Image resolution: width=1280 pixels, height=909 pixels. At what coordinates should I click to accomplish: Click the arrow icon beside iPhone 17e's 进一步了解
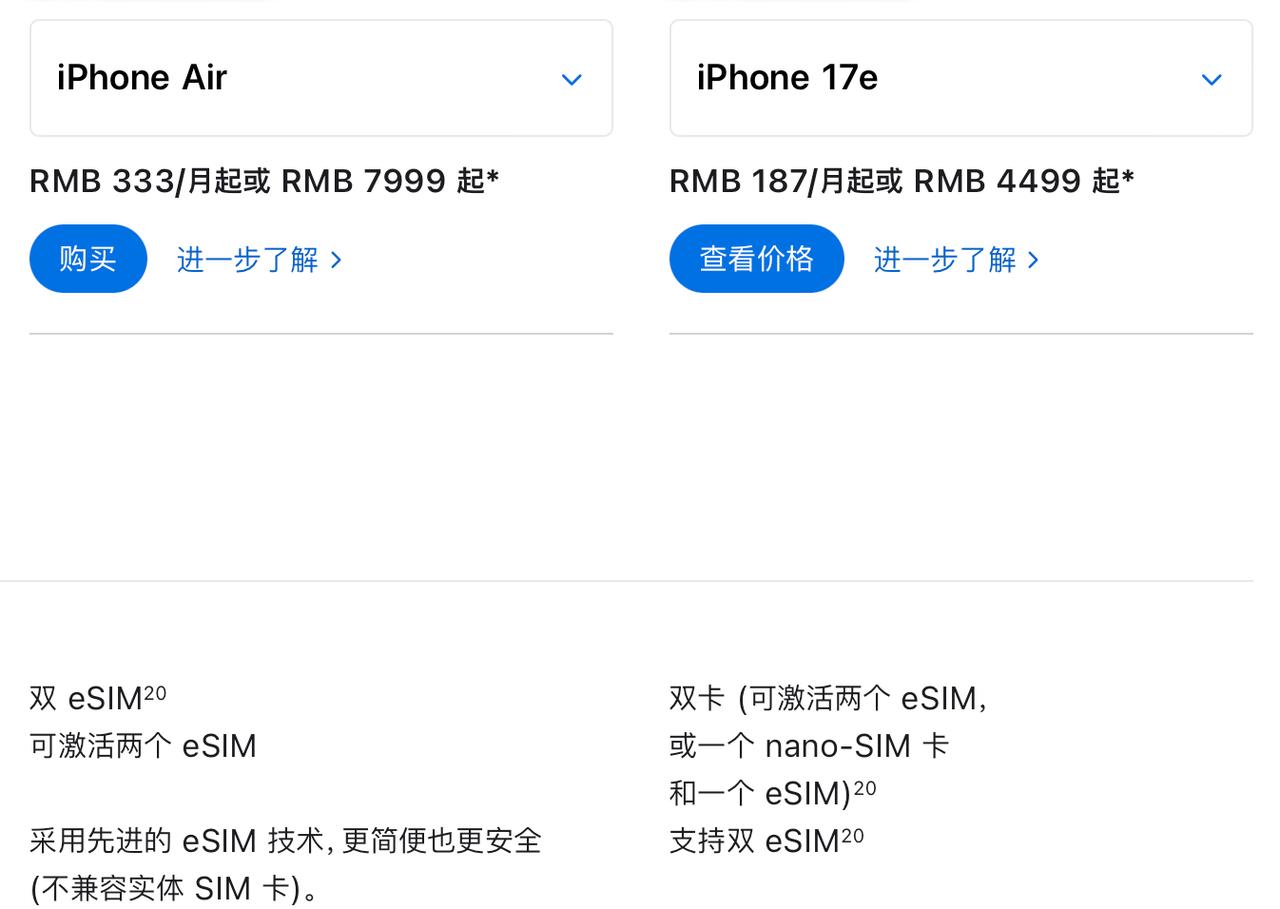[1034, 259]
